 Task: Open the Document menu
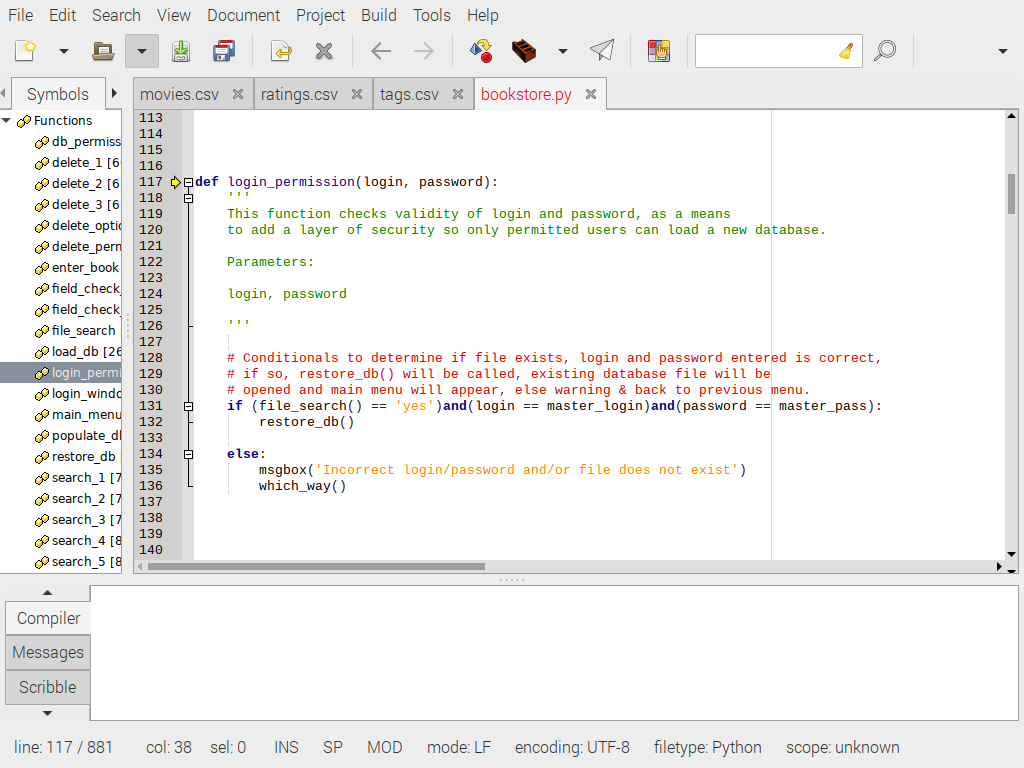pyautogui.click(x=244, y=15)
